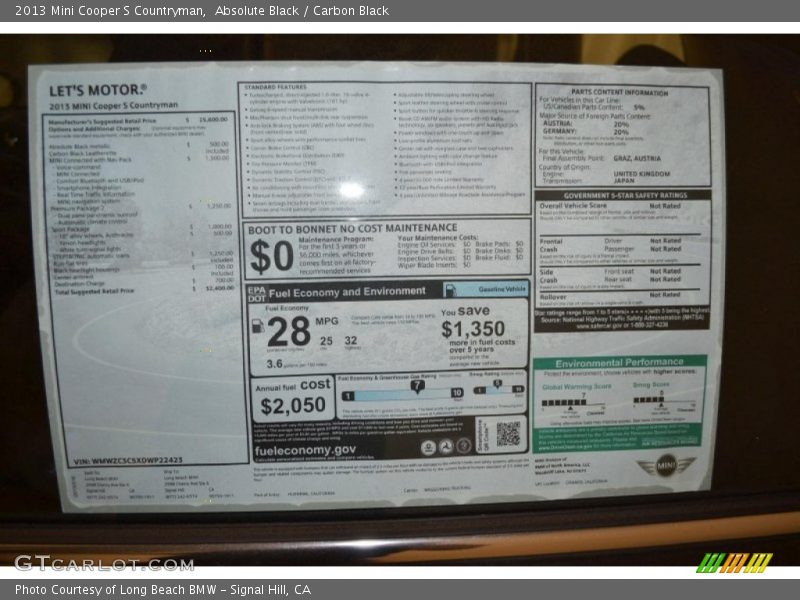Click the colored stripes logo at bottom right
The width and height of the screenshot is (800, 600).
point(734,563)
